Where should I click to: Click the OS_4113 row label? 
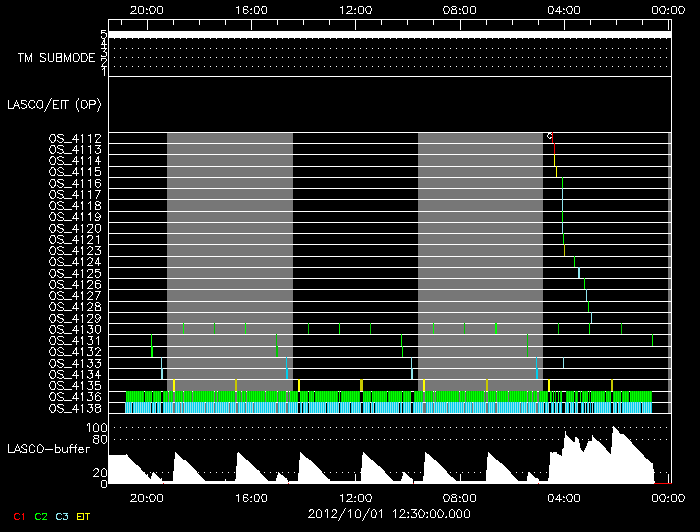[x=75, y=150]
